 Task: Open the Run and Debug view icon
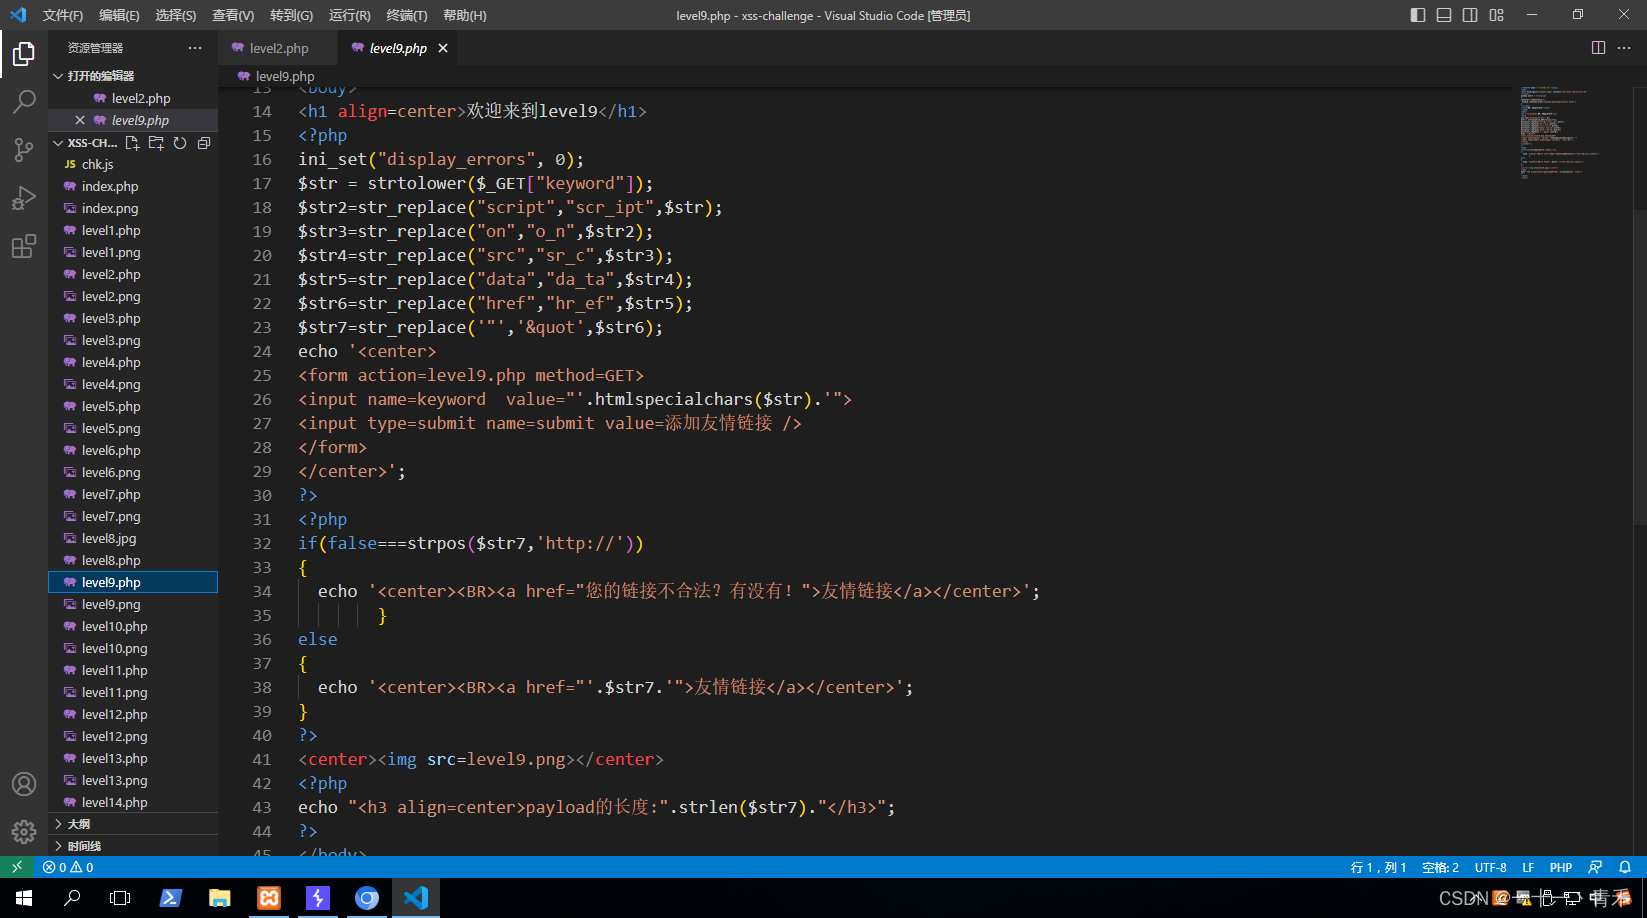click(x=24, y=198)
